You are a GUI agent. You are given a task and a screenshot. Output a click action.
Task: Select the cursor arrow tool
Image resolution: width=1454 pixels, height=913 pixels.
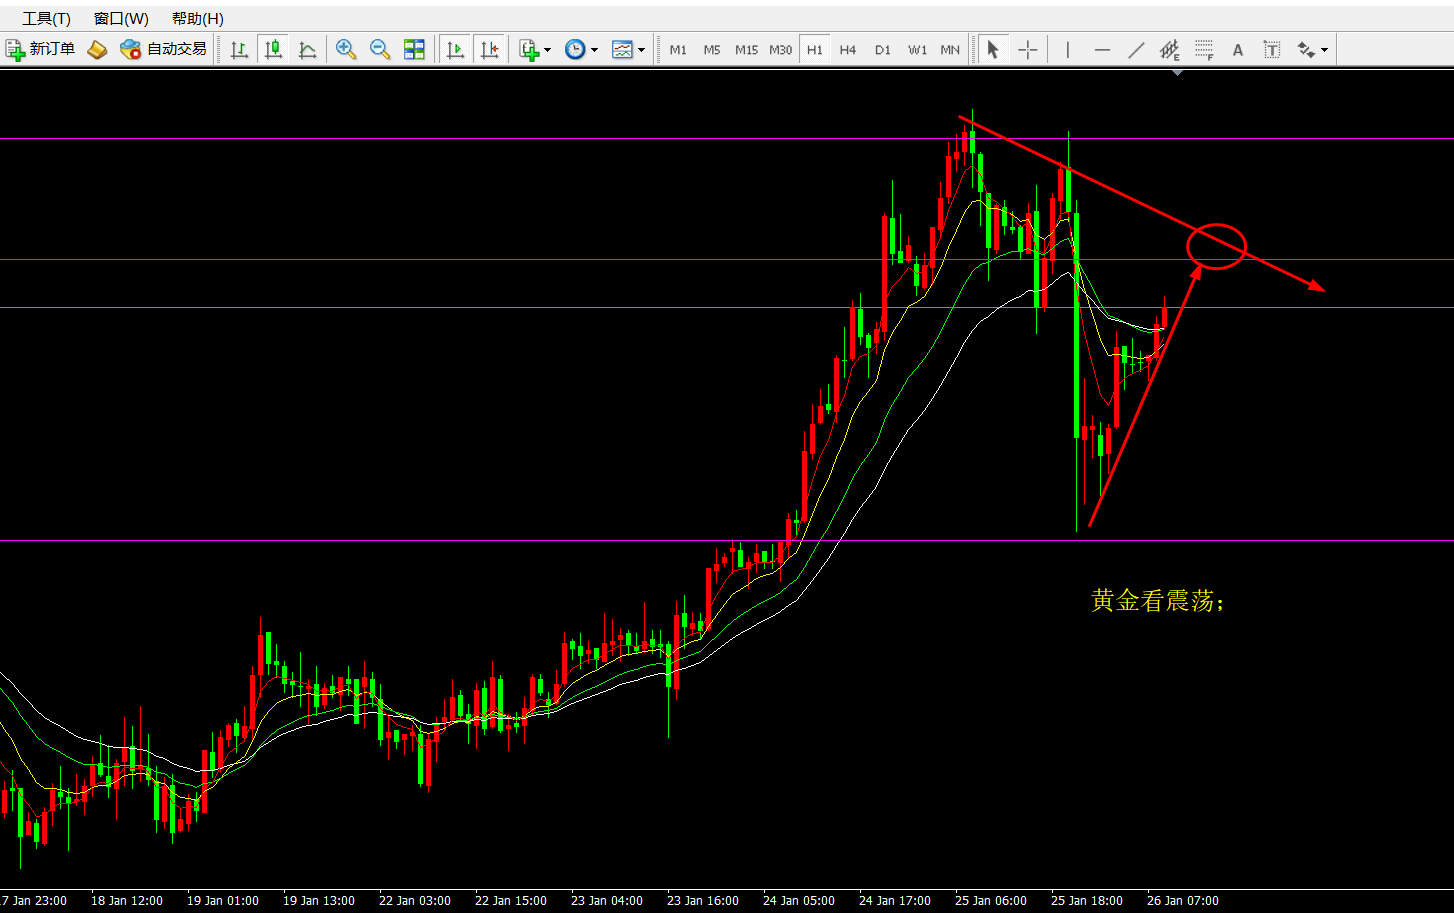pyautogui.click(x=993, y=49)
